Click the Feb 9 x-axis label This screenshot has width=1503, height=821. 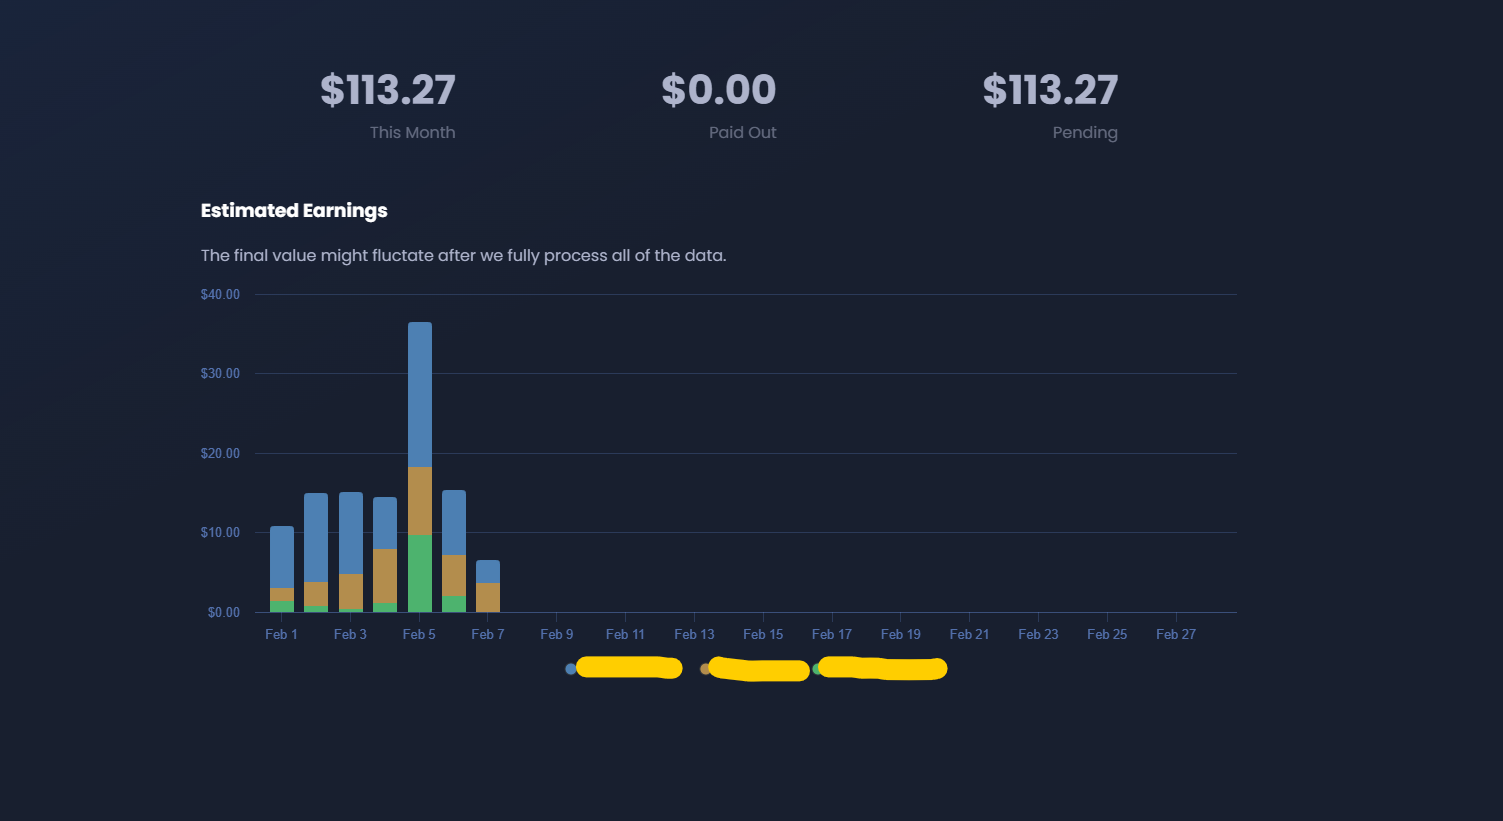click(x=556, y=634)
